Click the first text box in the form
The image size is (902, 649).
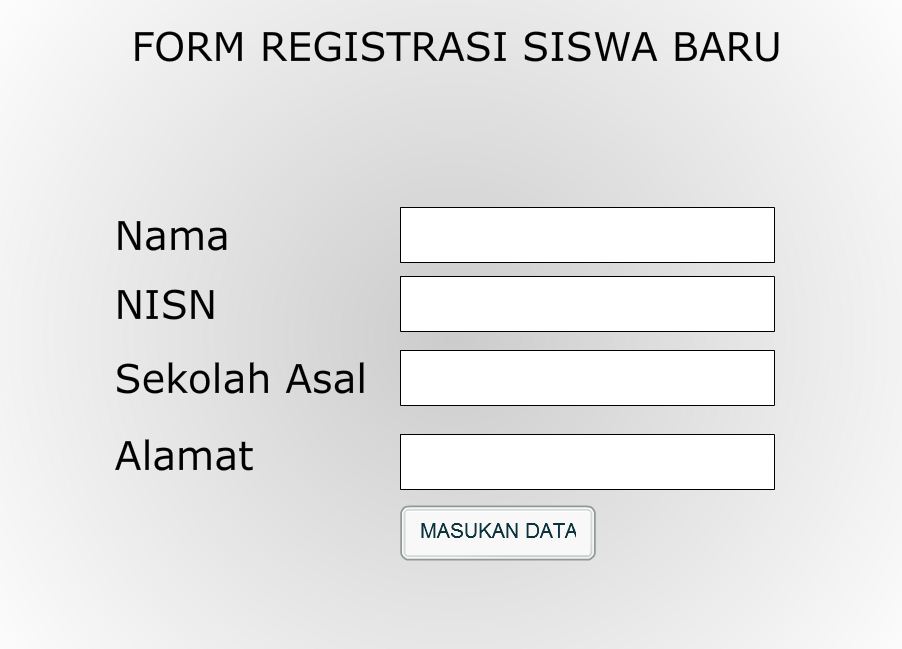(x=587, y=235)
